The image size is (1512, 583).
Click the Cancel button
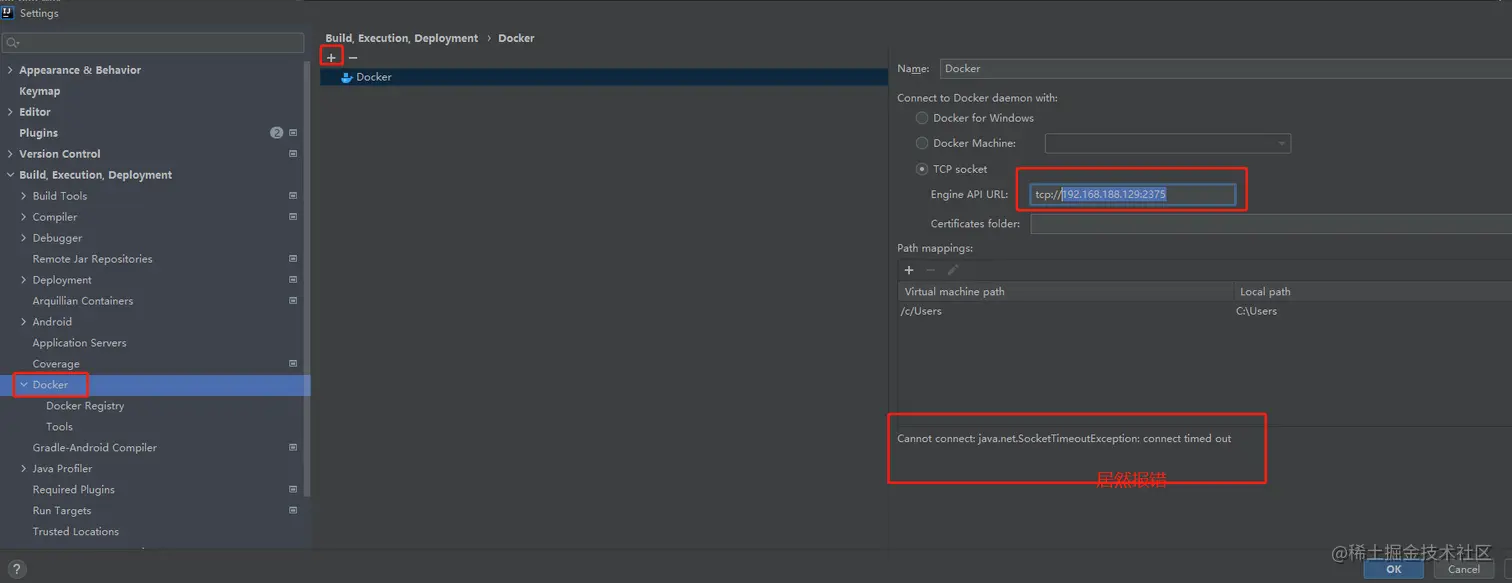pyautogui.click(x=1464, y=569)
